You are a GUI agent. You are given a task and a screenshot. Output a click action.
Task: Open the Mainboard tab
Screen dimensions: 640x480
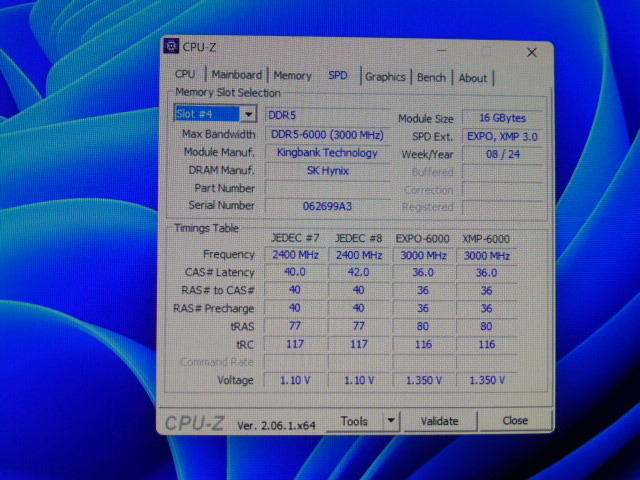[x=236, y=75]
